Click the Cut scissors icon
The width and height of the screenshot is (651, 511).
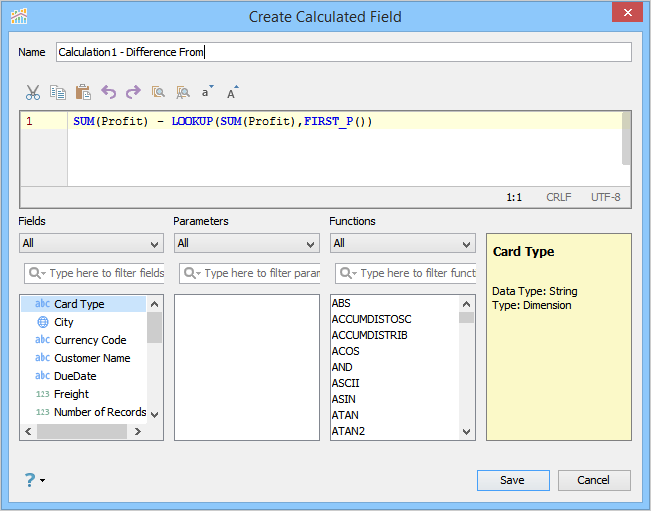[33, 92]
